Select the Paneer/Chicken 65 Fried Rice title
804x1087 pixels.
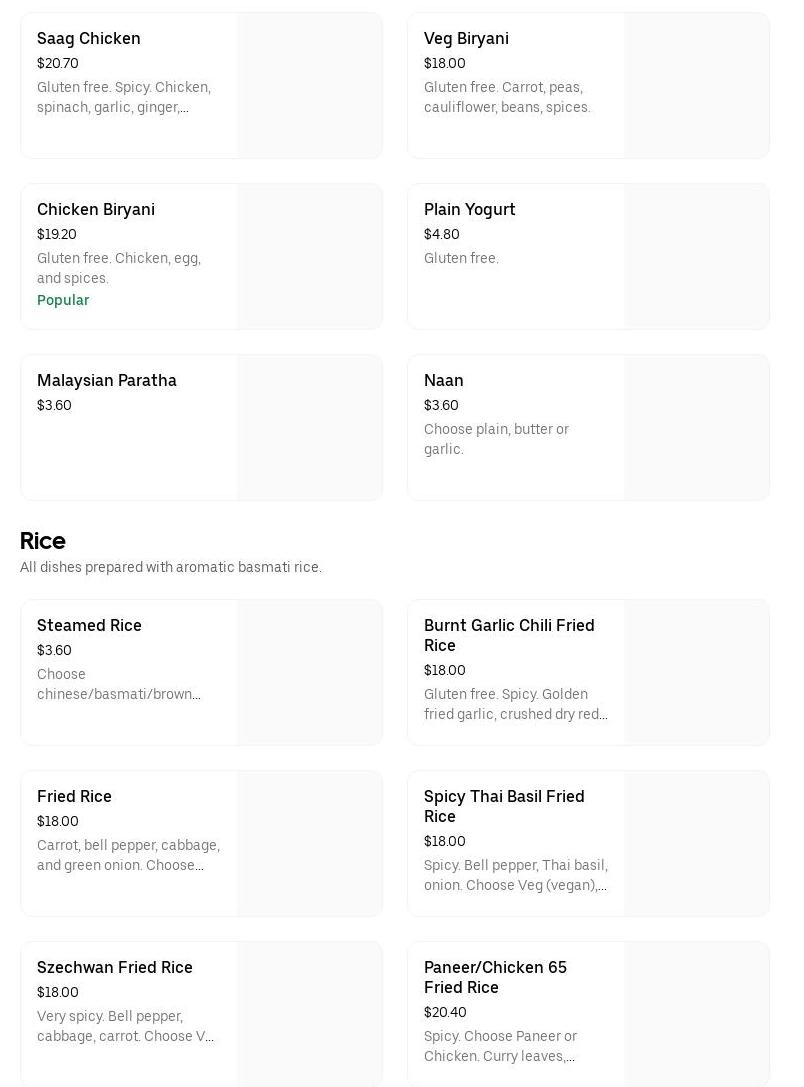(x=495, y=977)
